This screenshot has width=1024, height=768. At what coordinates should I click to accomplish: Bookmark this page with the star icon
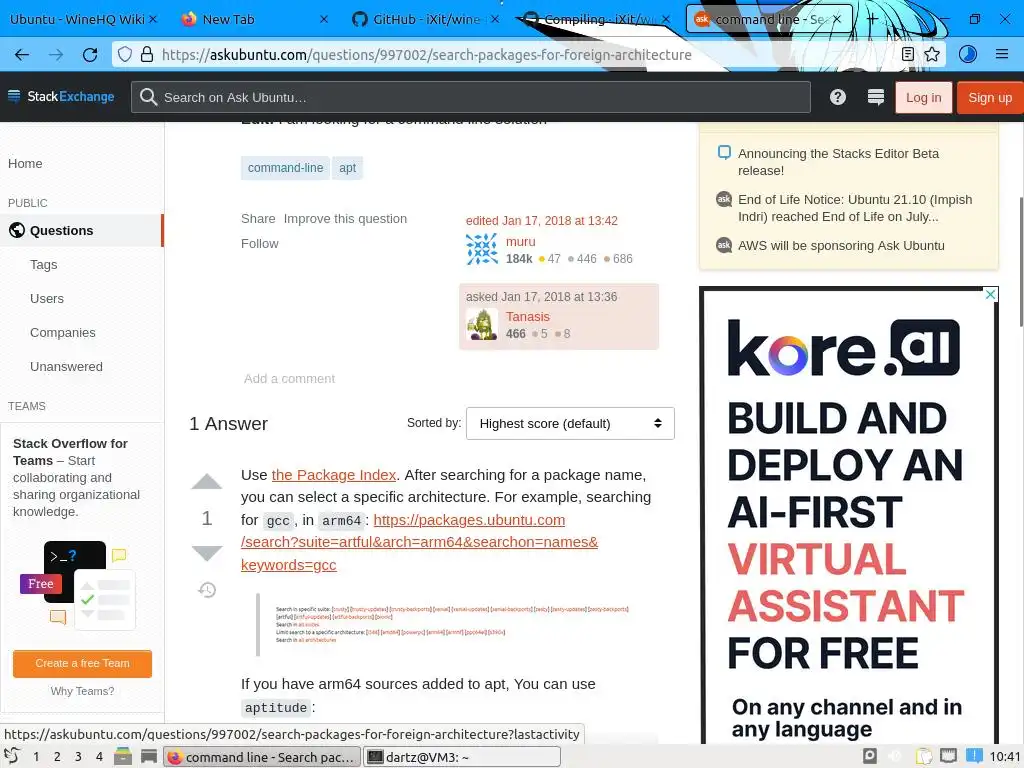click(932, 54)
